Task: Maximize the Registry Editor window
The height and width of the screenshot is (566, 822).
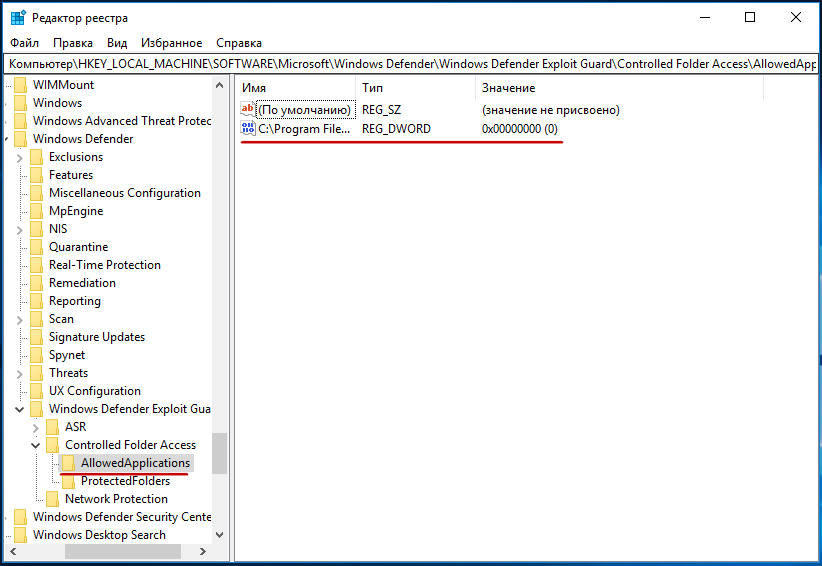Action: (x=750, y=17)
